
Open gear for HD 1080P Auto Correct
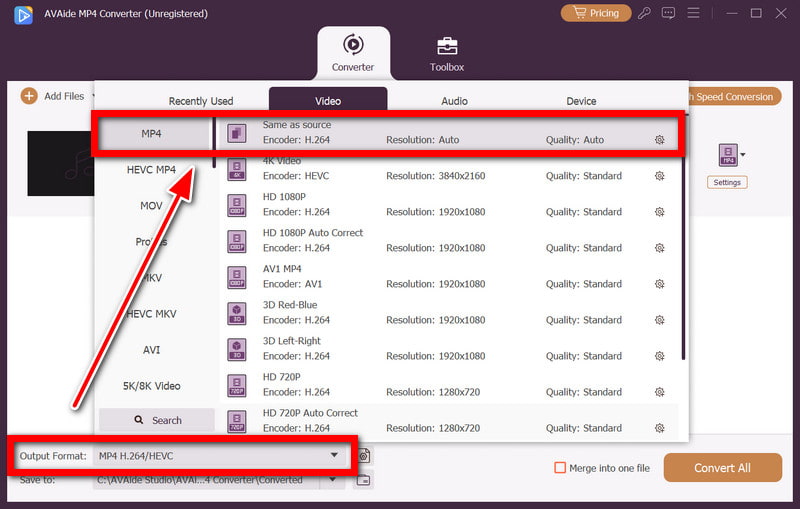(660, 248)
